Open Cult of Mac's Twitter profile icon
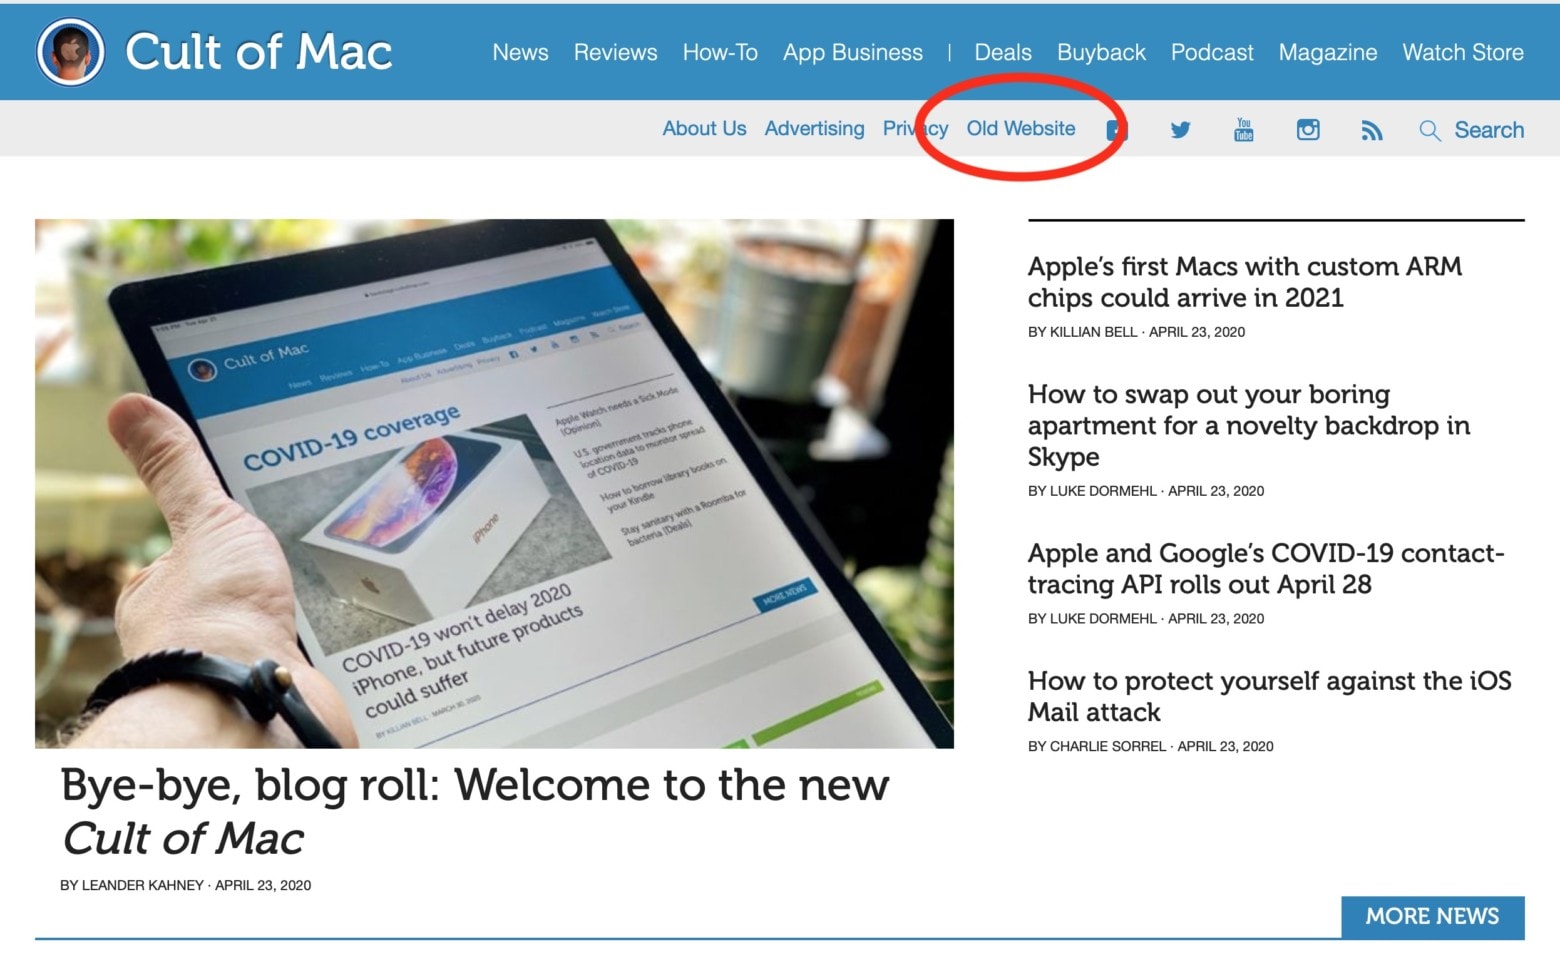The image size is (1560, 974). [1180, 129]
